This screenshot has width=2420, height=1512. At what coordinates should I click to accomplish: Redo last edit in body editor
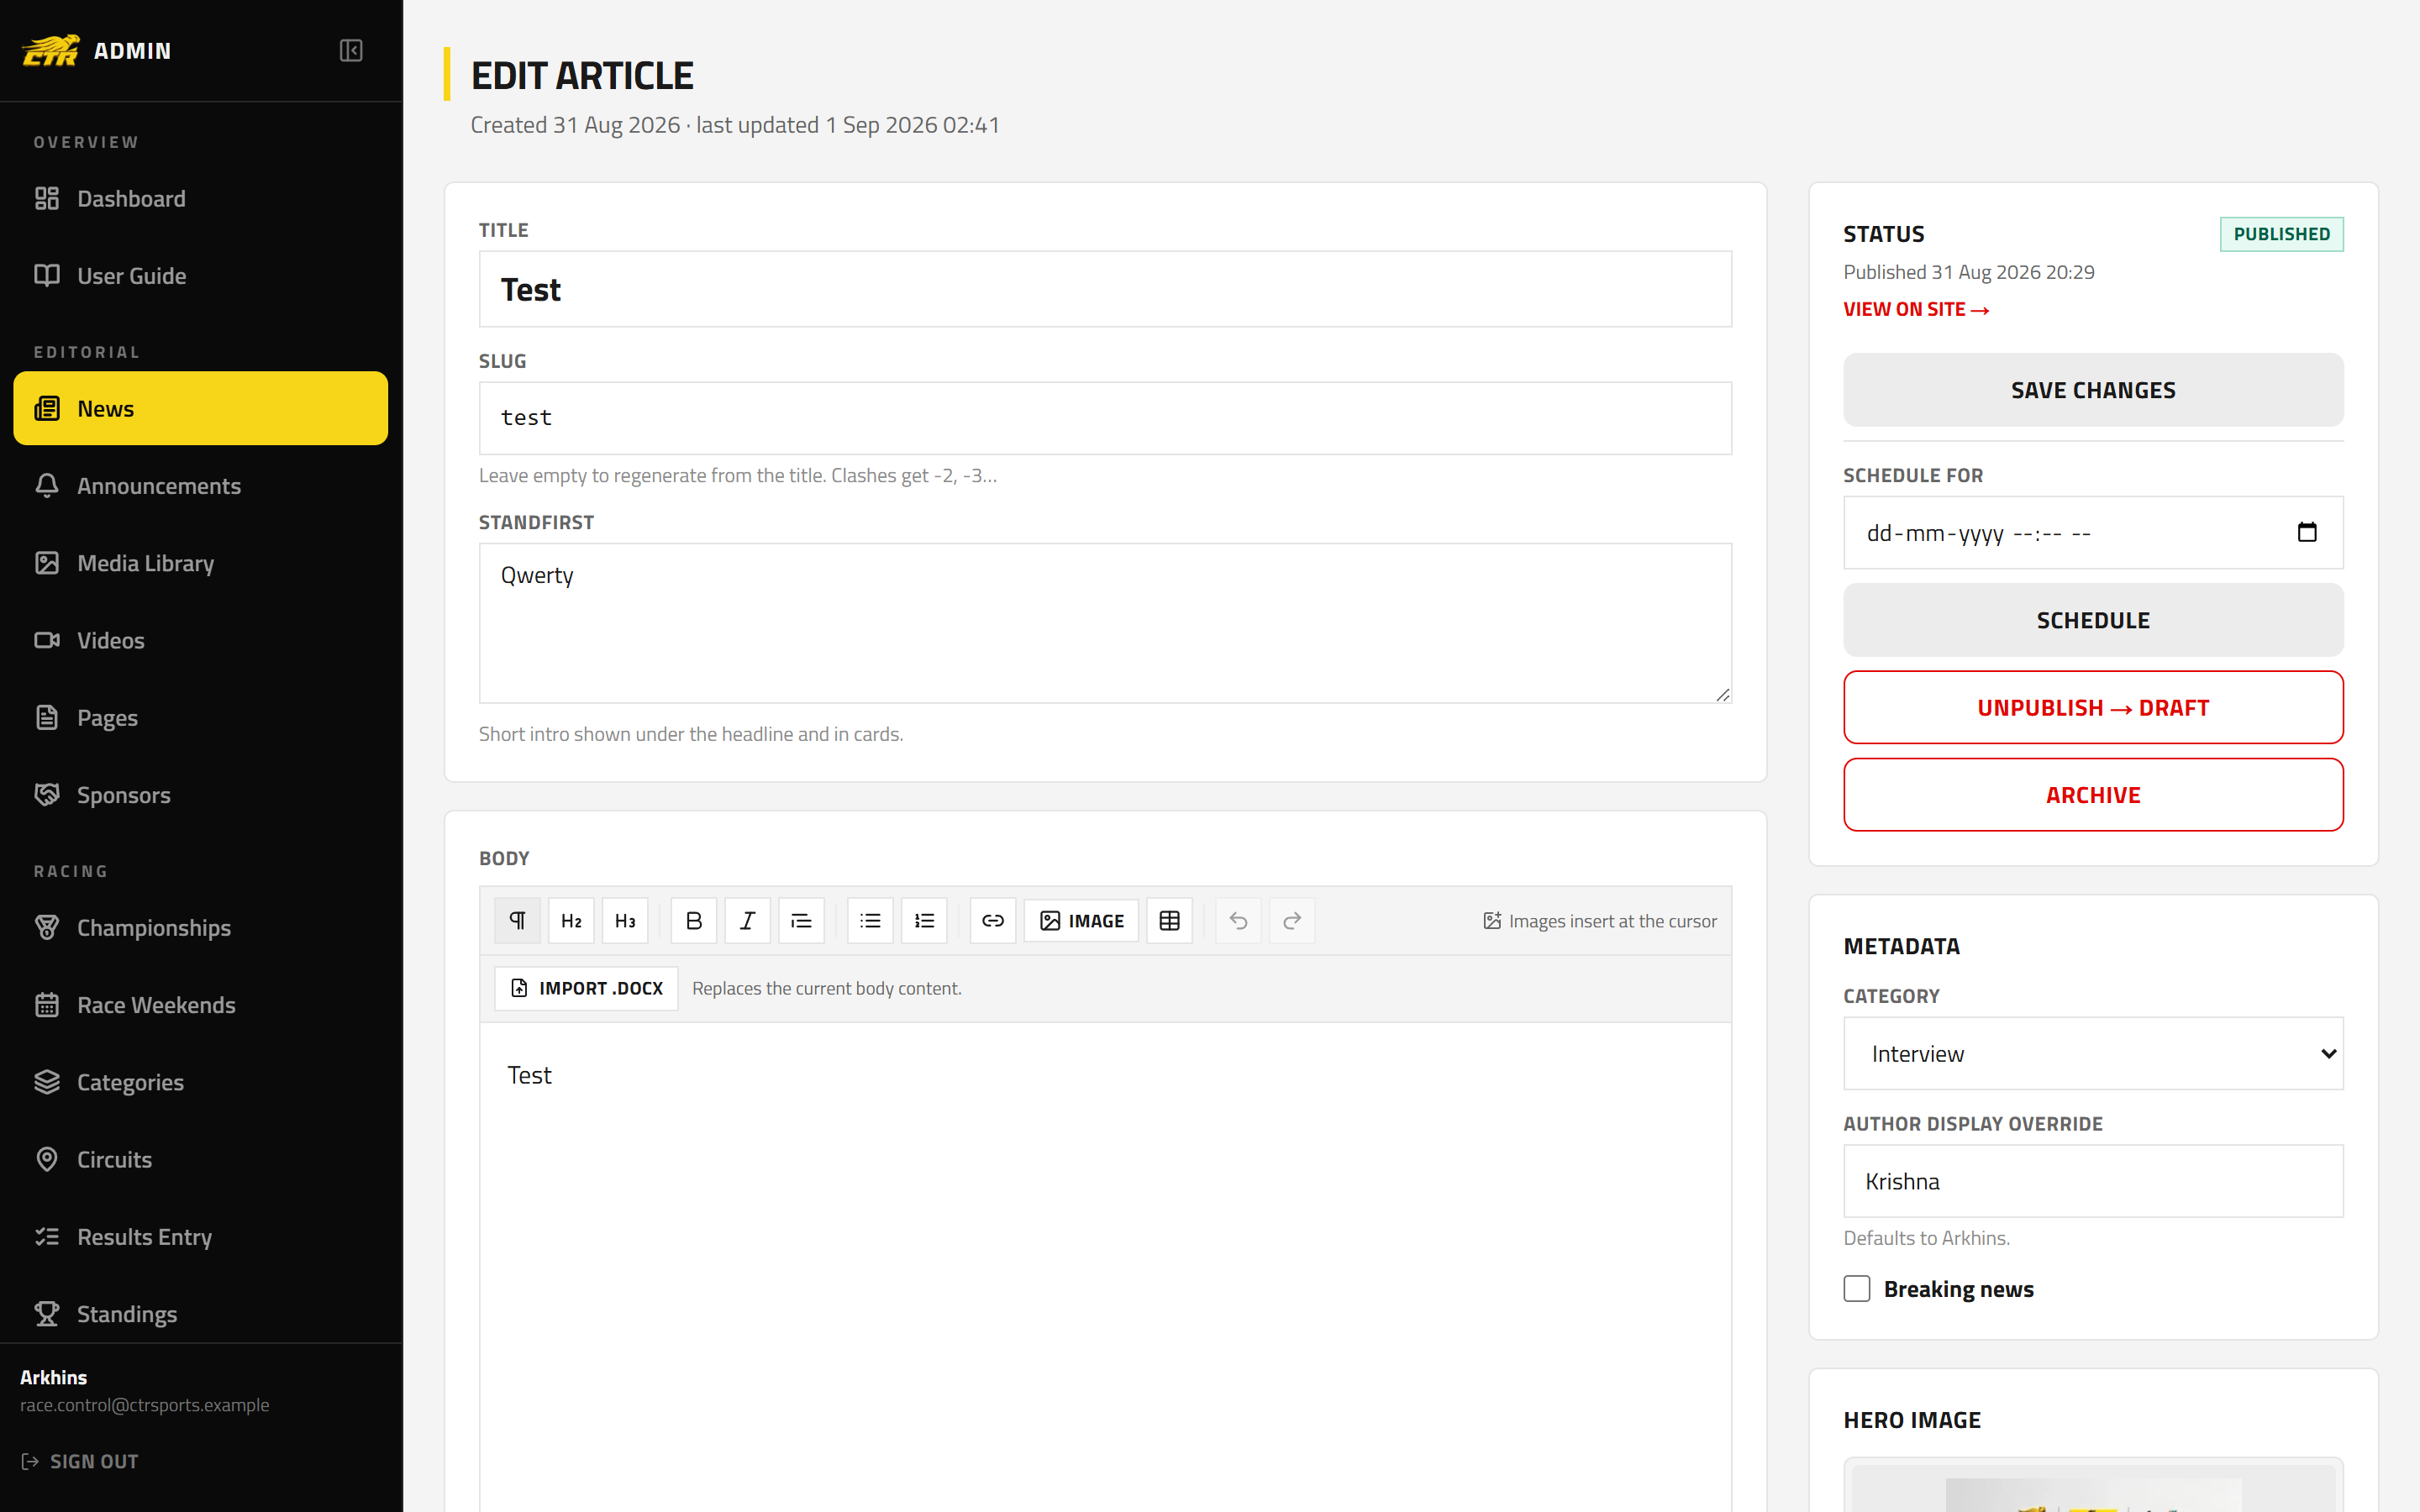1292,920
